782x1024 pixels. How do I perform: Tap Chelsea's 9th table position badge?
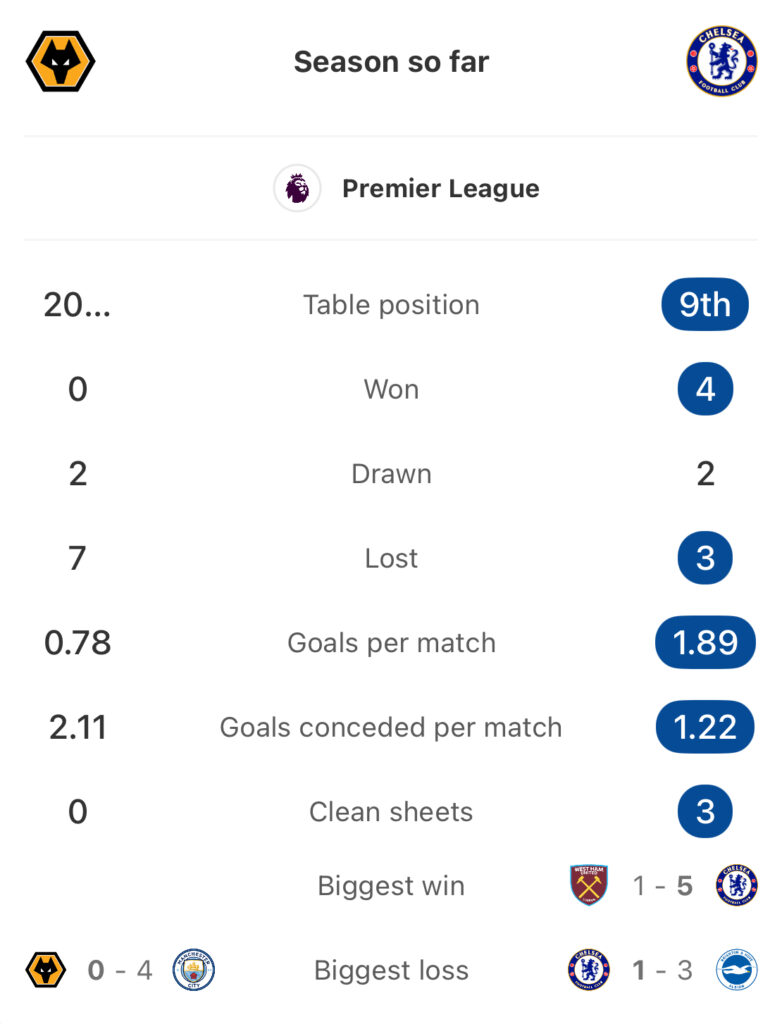click(705, 304)
